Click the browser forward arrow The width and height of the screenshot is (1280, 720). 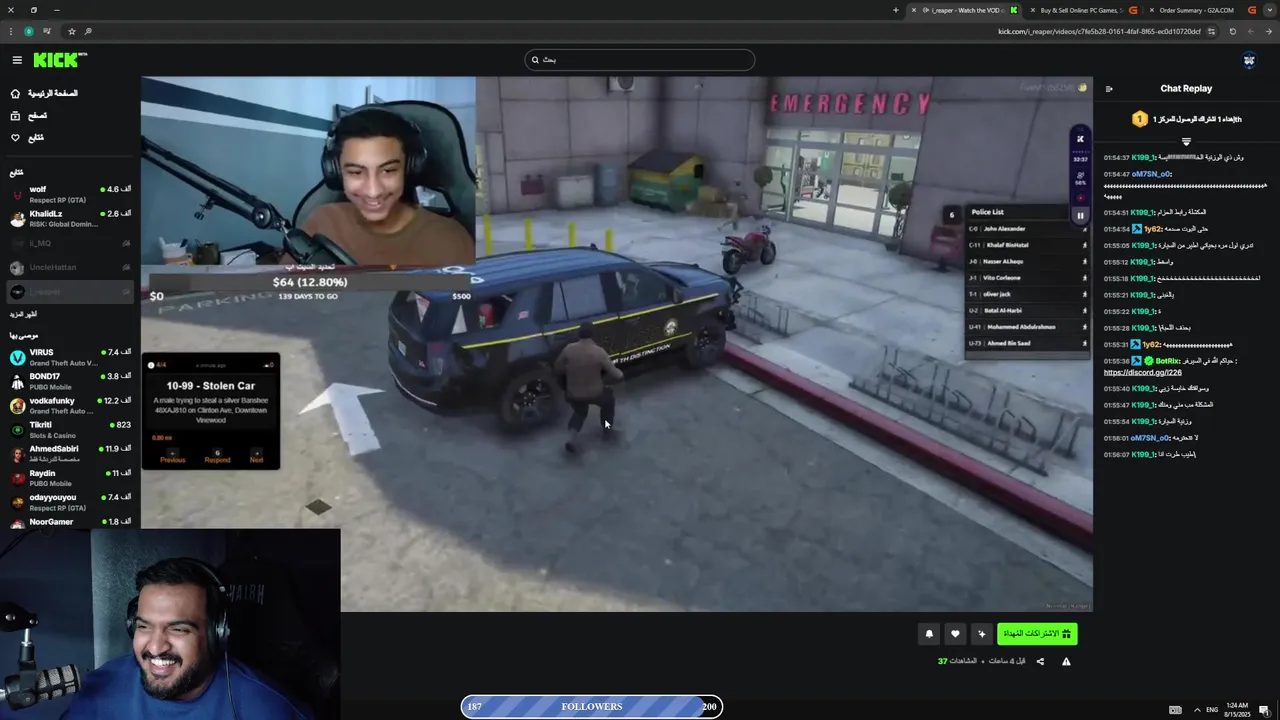pyautogui.click(x=1251, y=31)
